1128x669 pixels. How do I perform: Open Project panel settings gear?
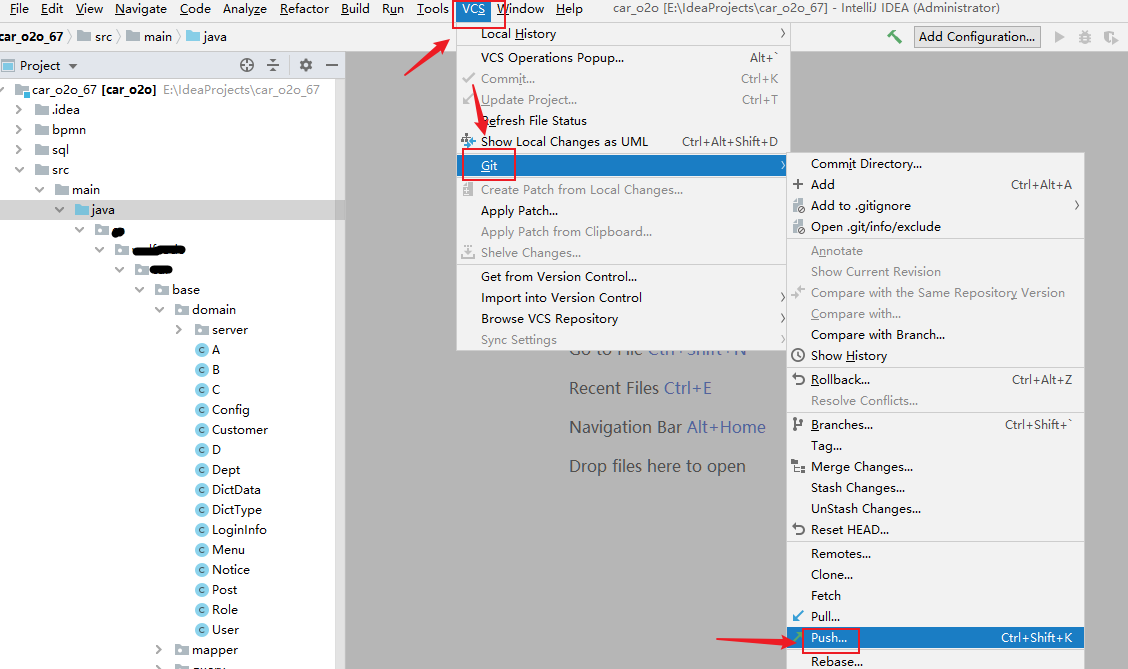306,65
